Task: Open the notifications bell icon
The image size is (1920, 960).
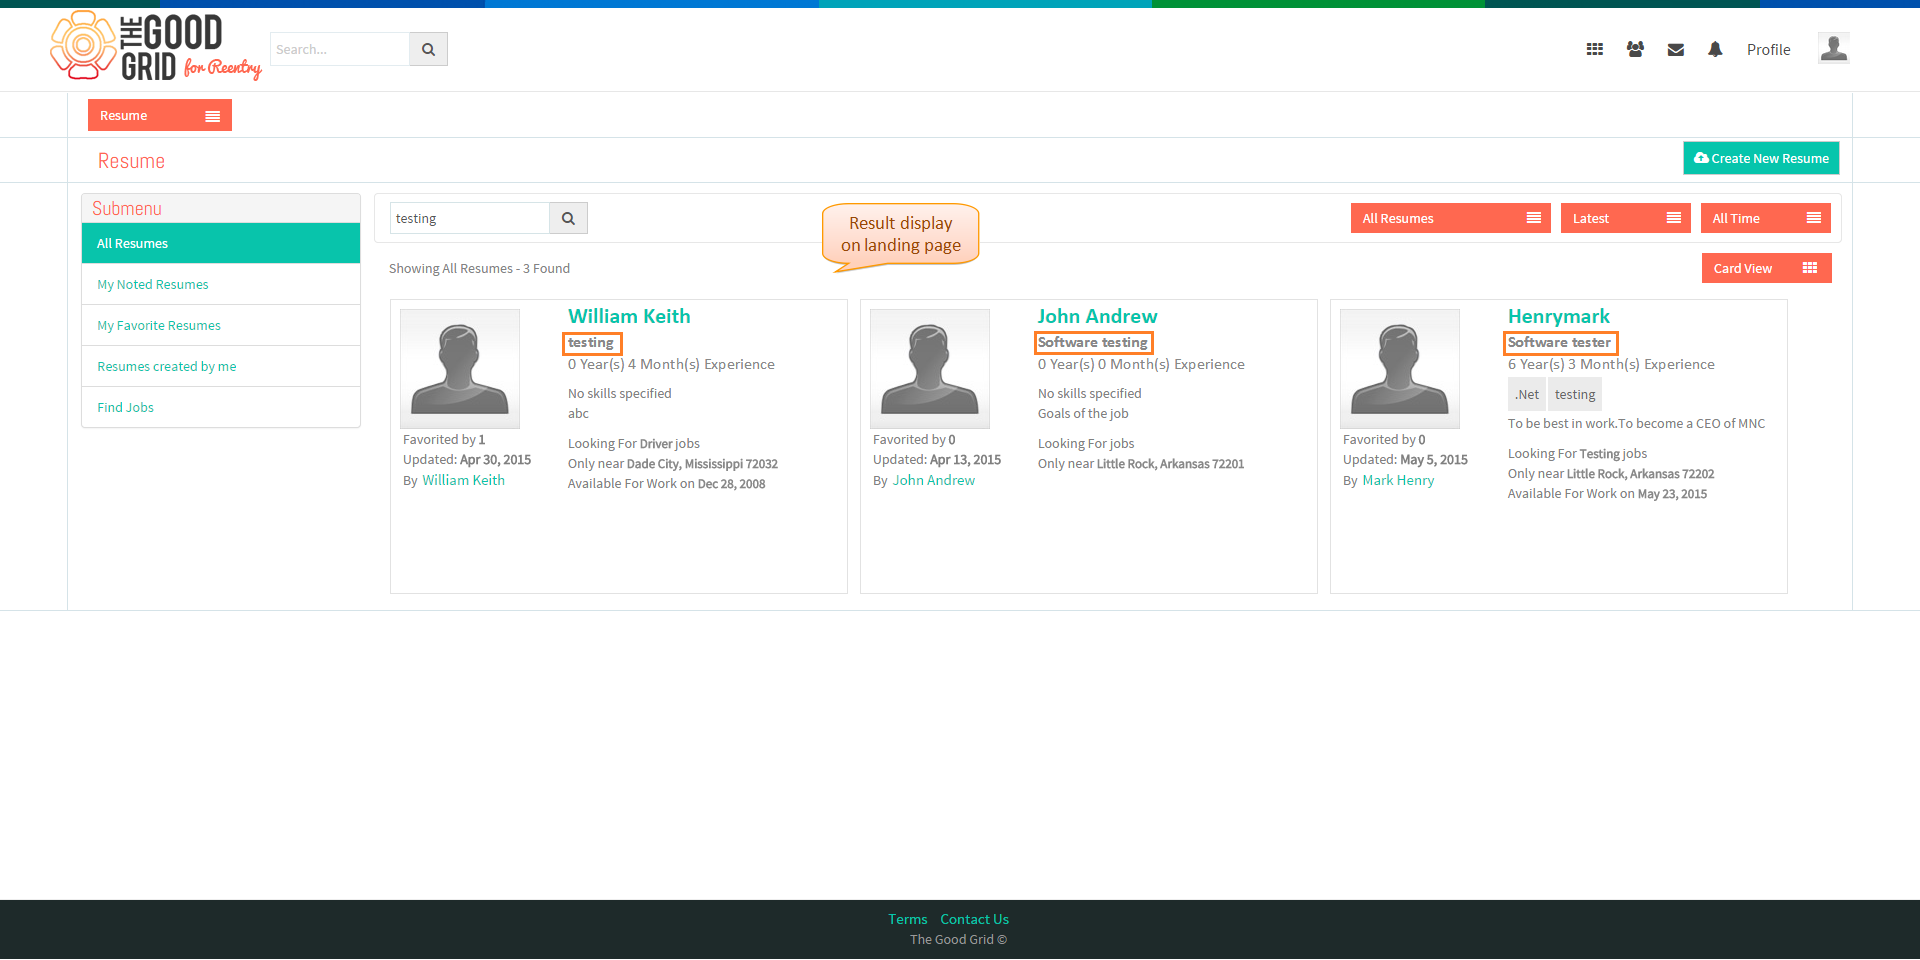Action: click(x=1715, y=49)
